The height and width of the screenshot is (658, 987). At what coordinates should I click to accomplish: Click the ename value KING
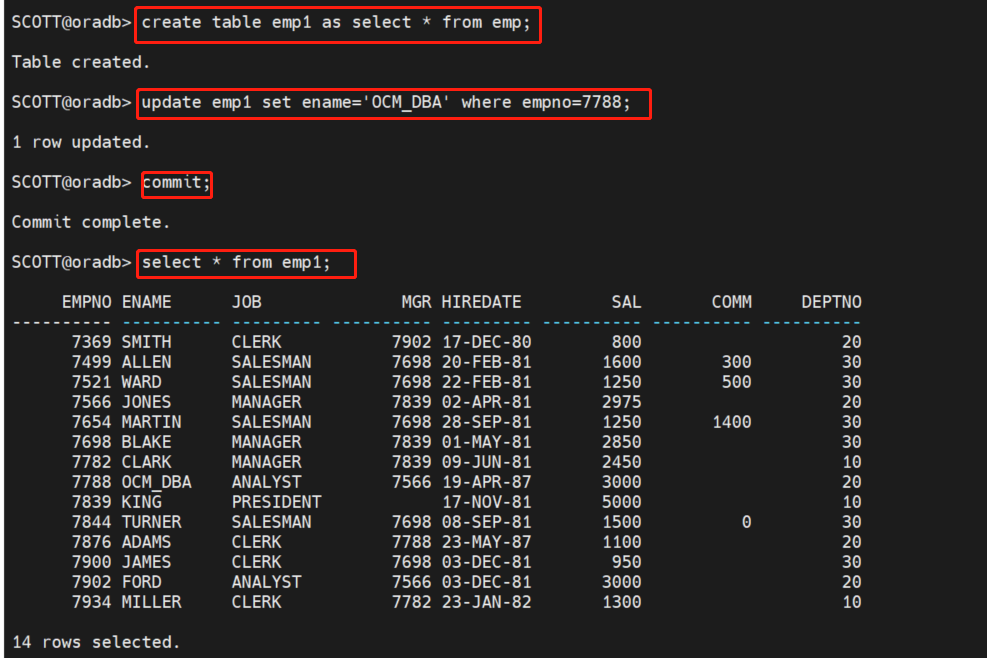tap(141, 502)
